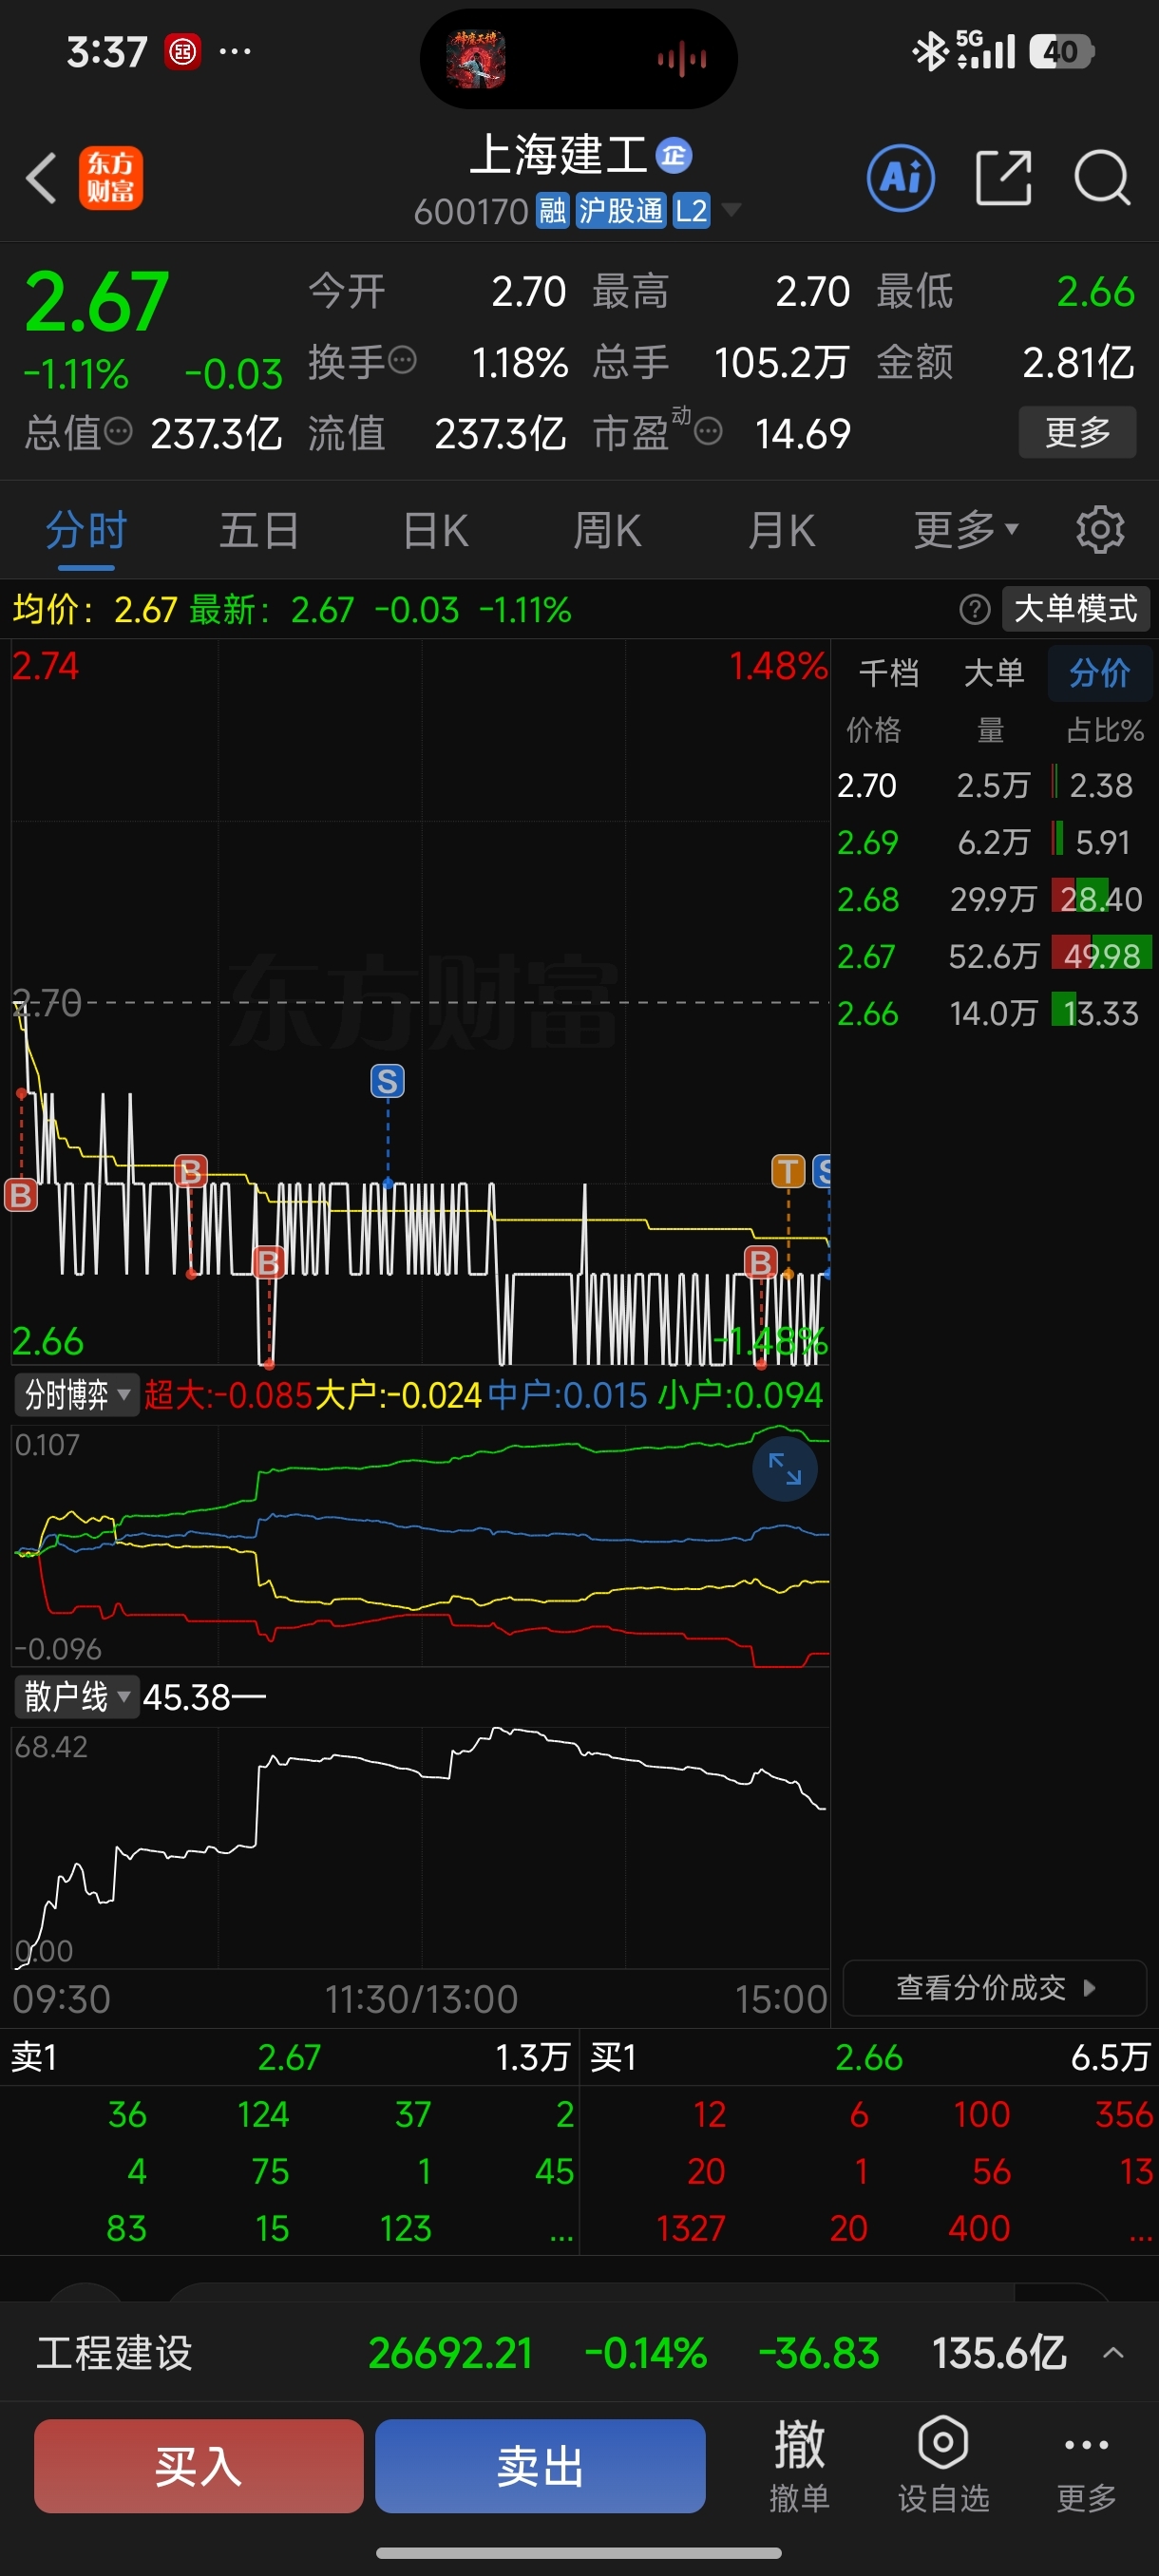Screen dimensions: 1159x2576
Task: Tap the 融 margin badge
Action: click(552, 211)
